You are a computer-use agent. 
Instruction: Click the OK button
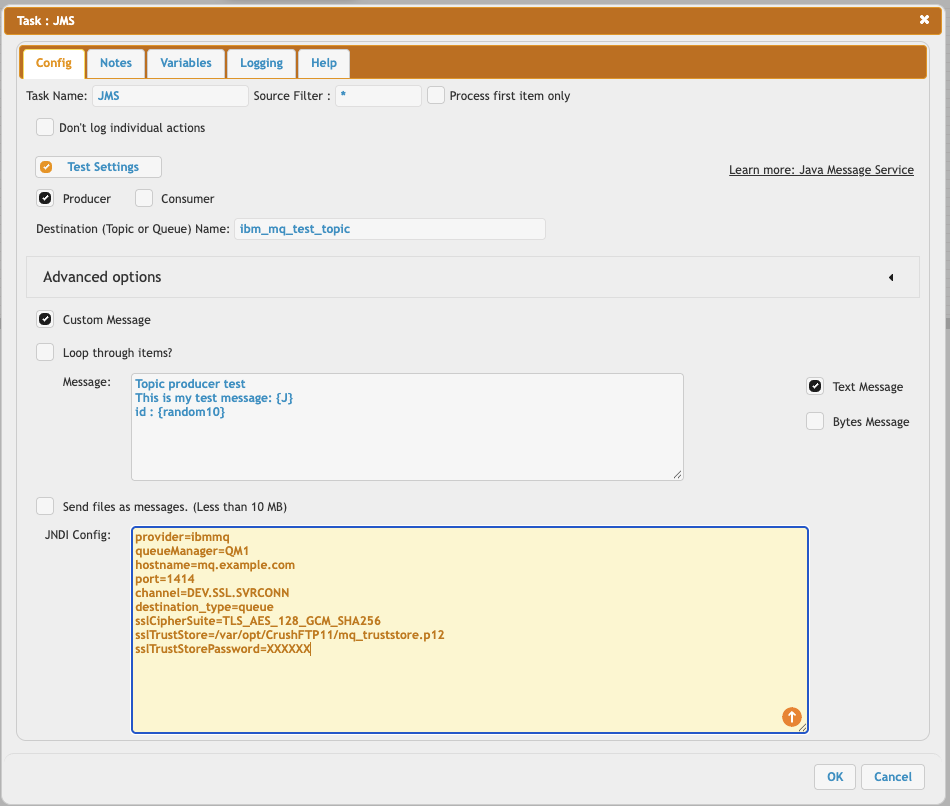[x=835, y=777]
